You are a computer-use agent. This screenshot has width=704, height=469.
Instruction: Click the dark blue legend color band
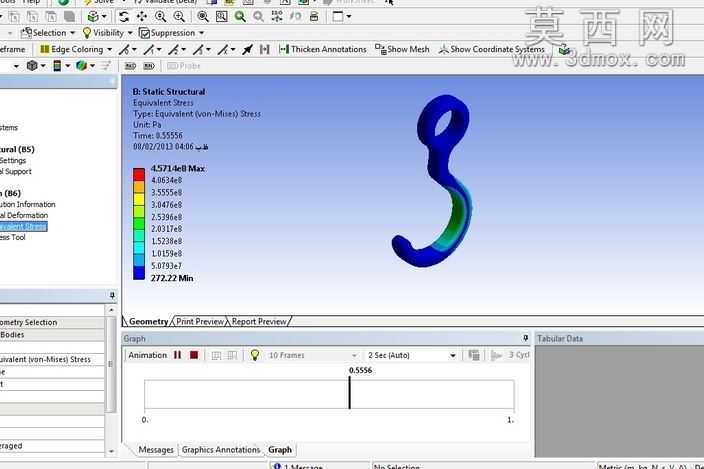139,272
